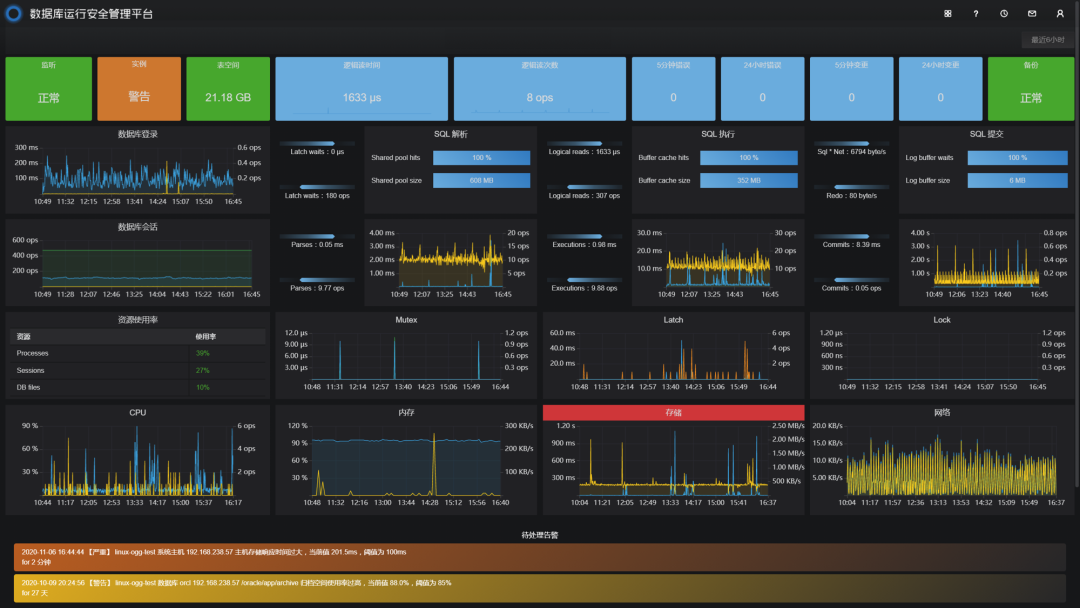Open the user profile icon

pyautogui.click(x=1060, y=14)
